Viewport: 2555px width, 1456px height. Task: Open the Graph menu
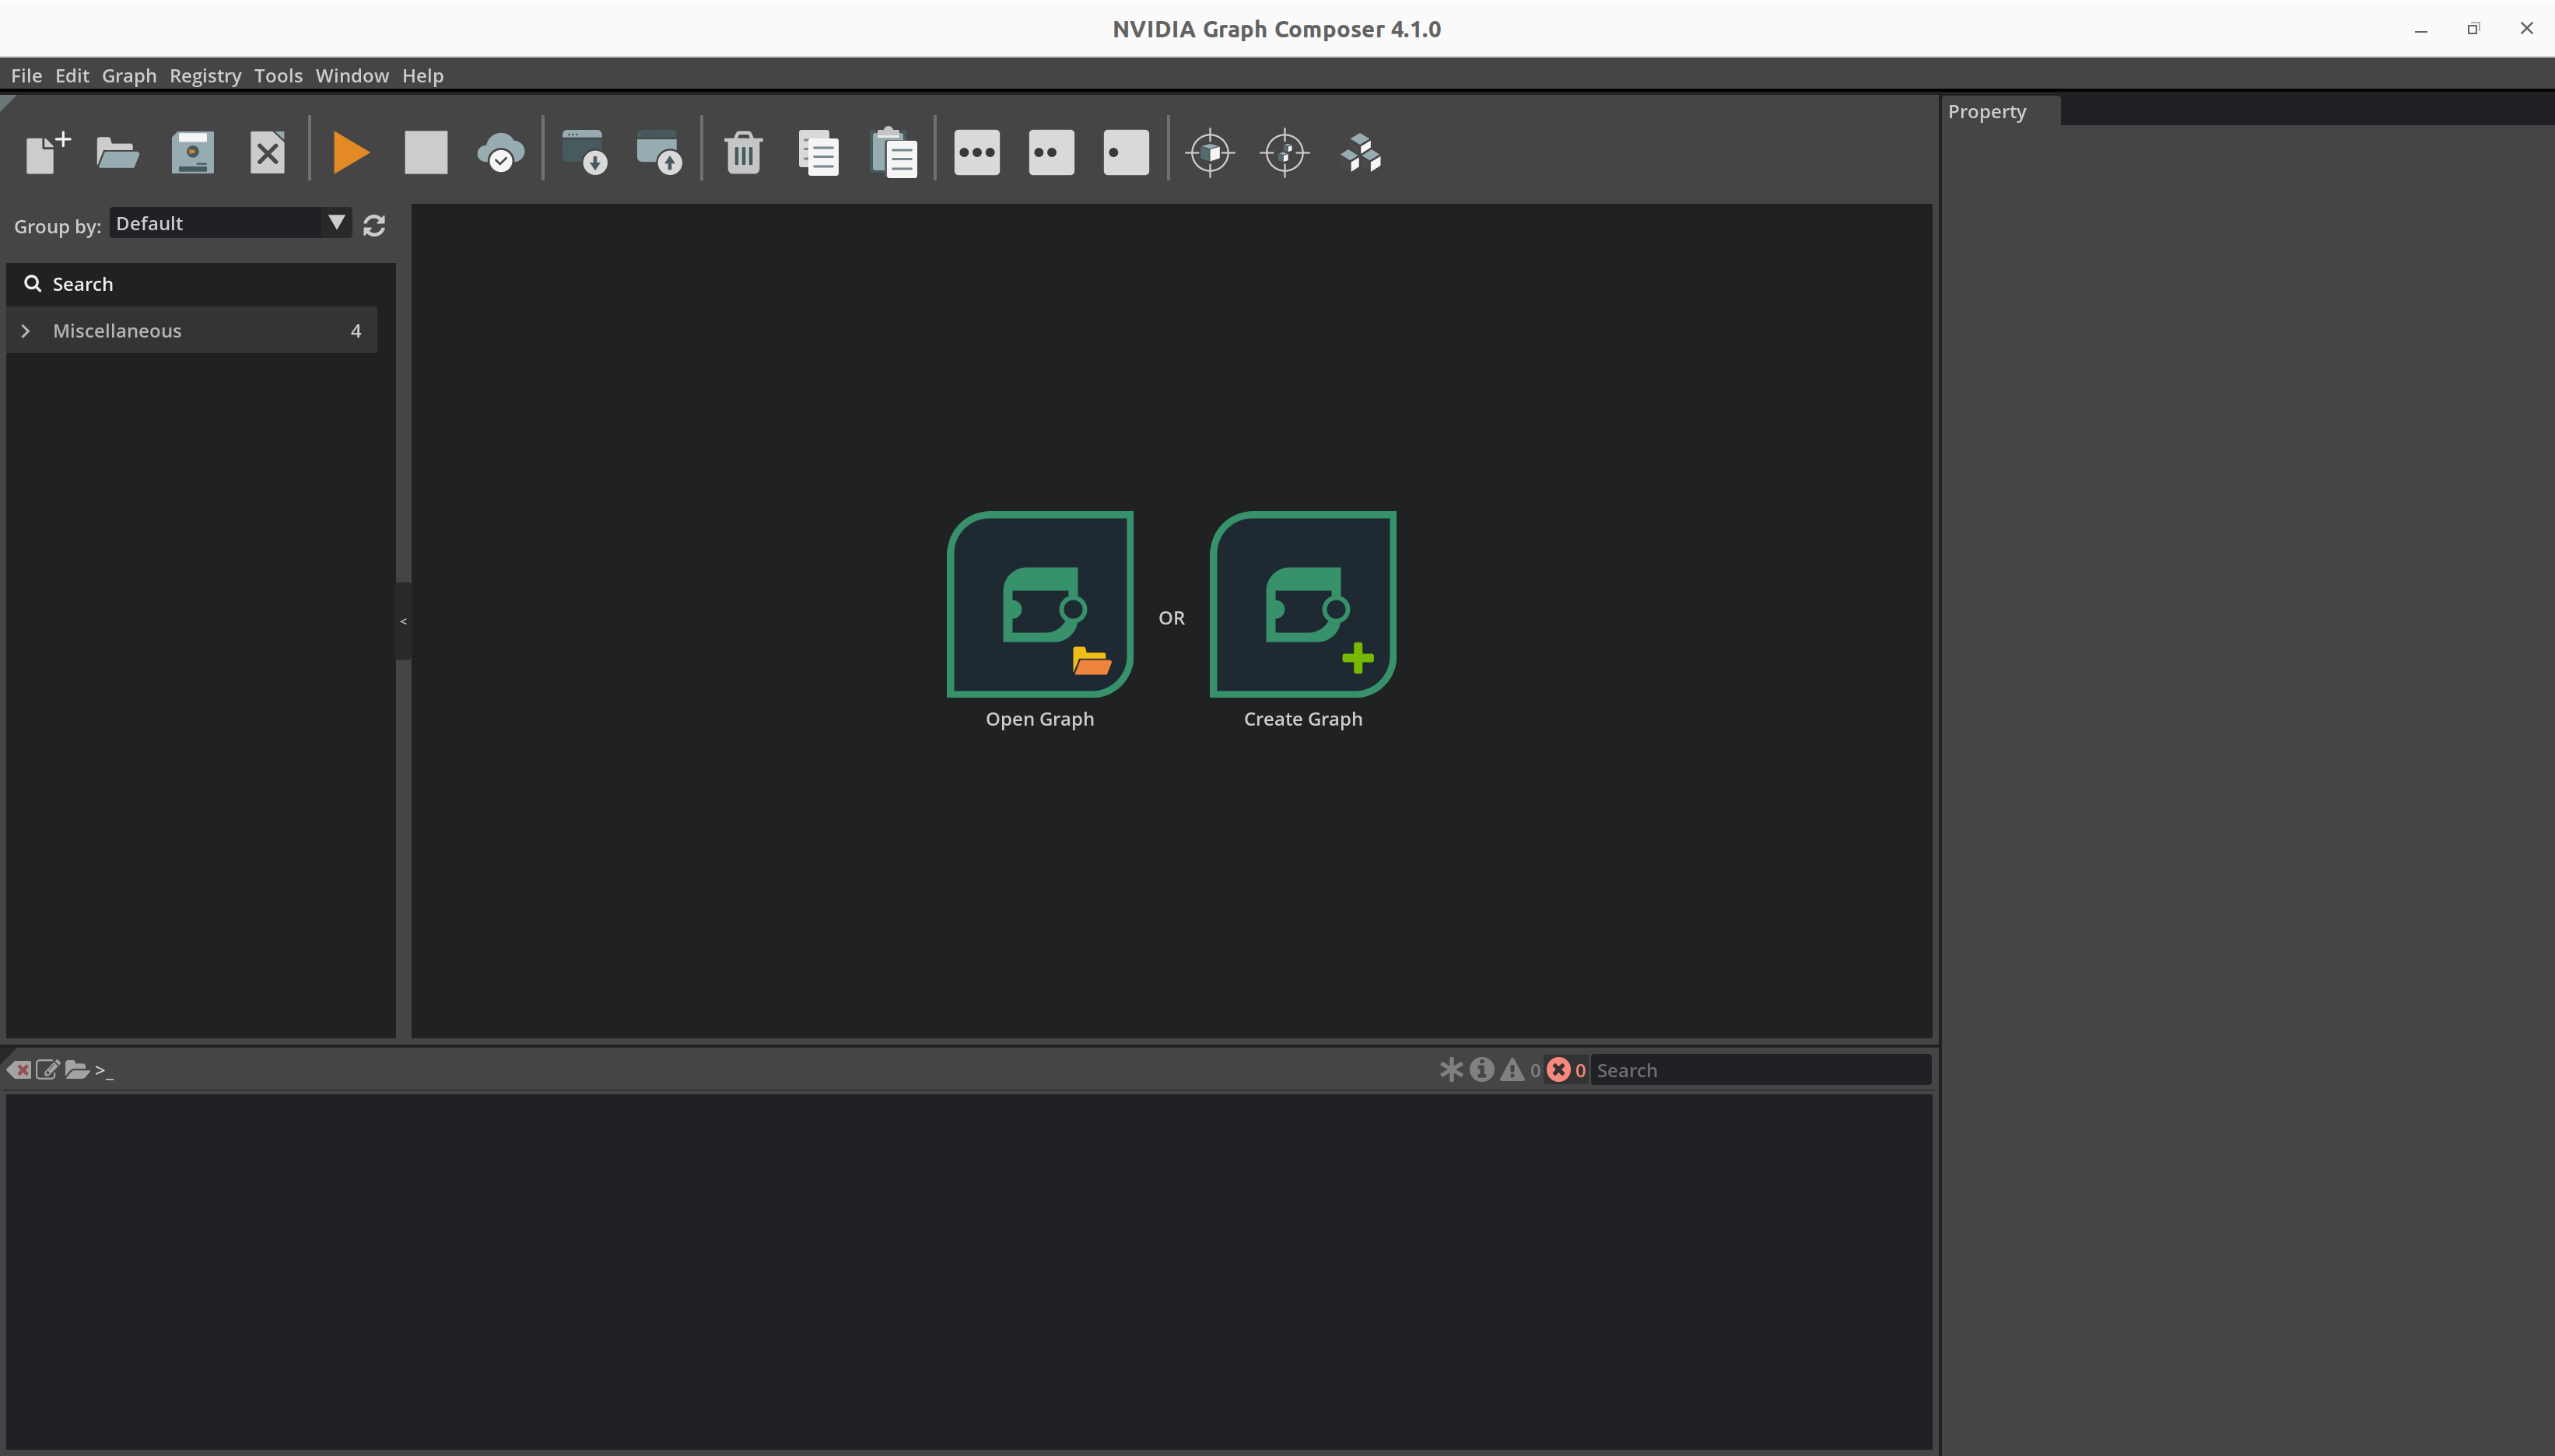pyautogui.click(x=129, y=76)
